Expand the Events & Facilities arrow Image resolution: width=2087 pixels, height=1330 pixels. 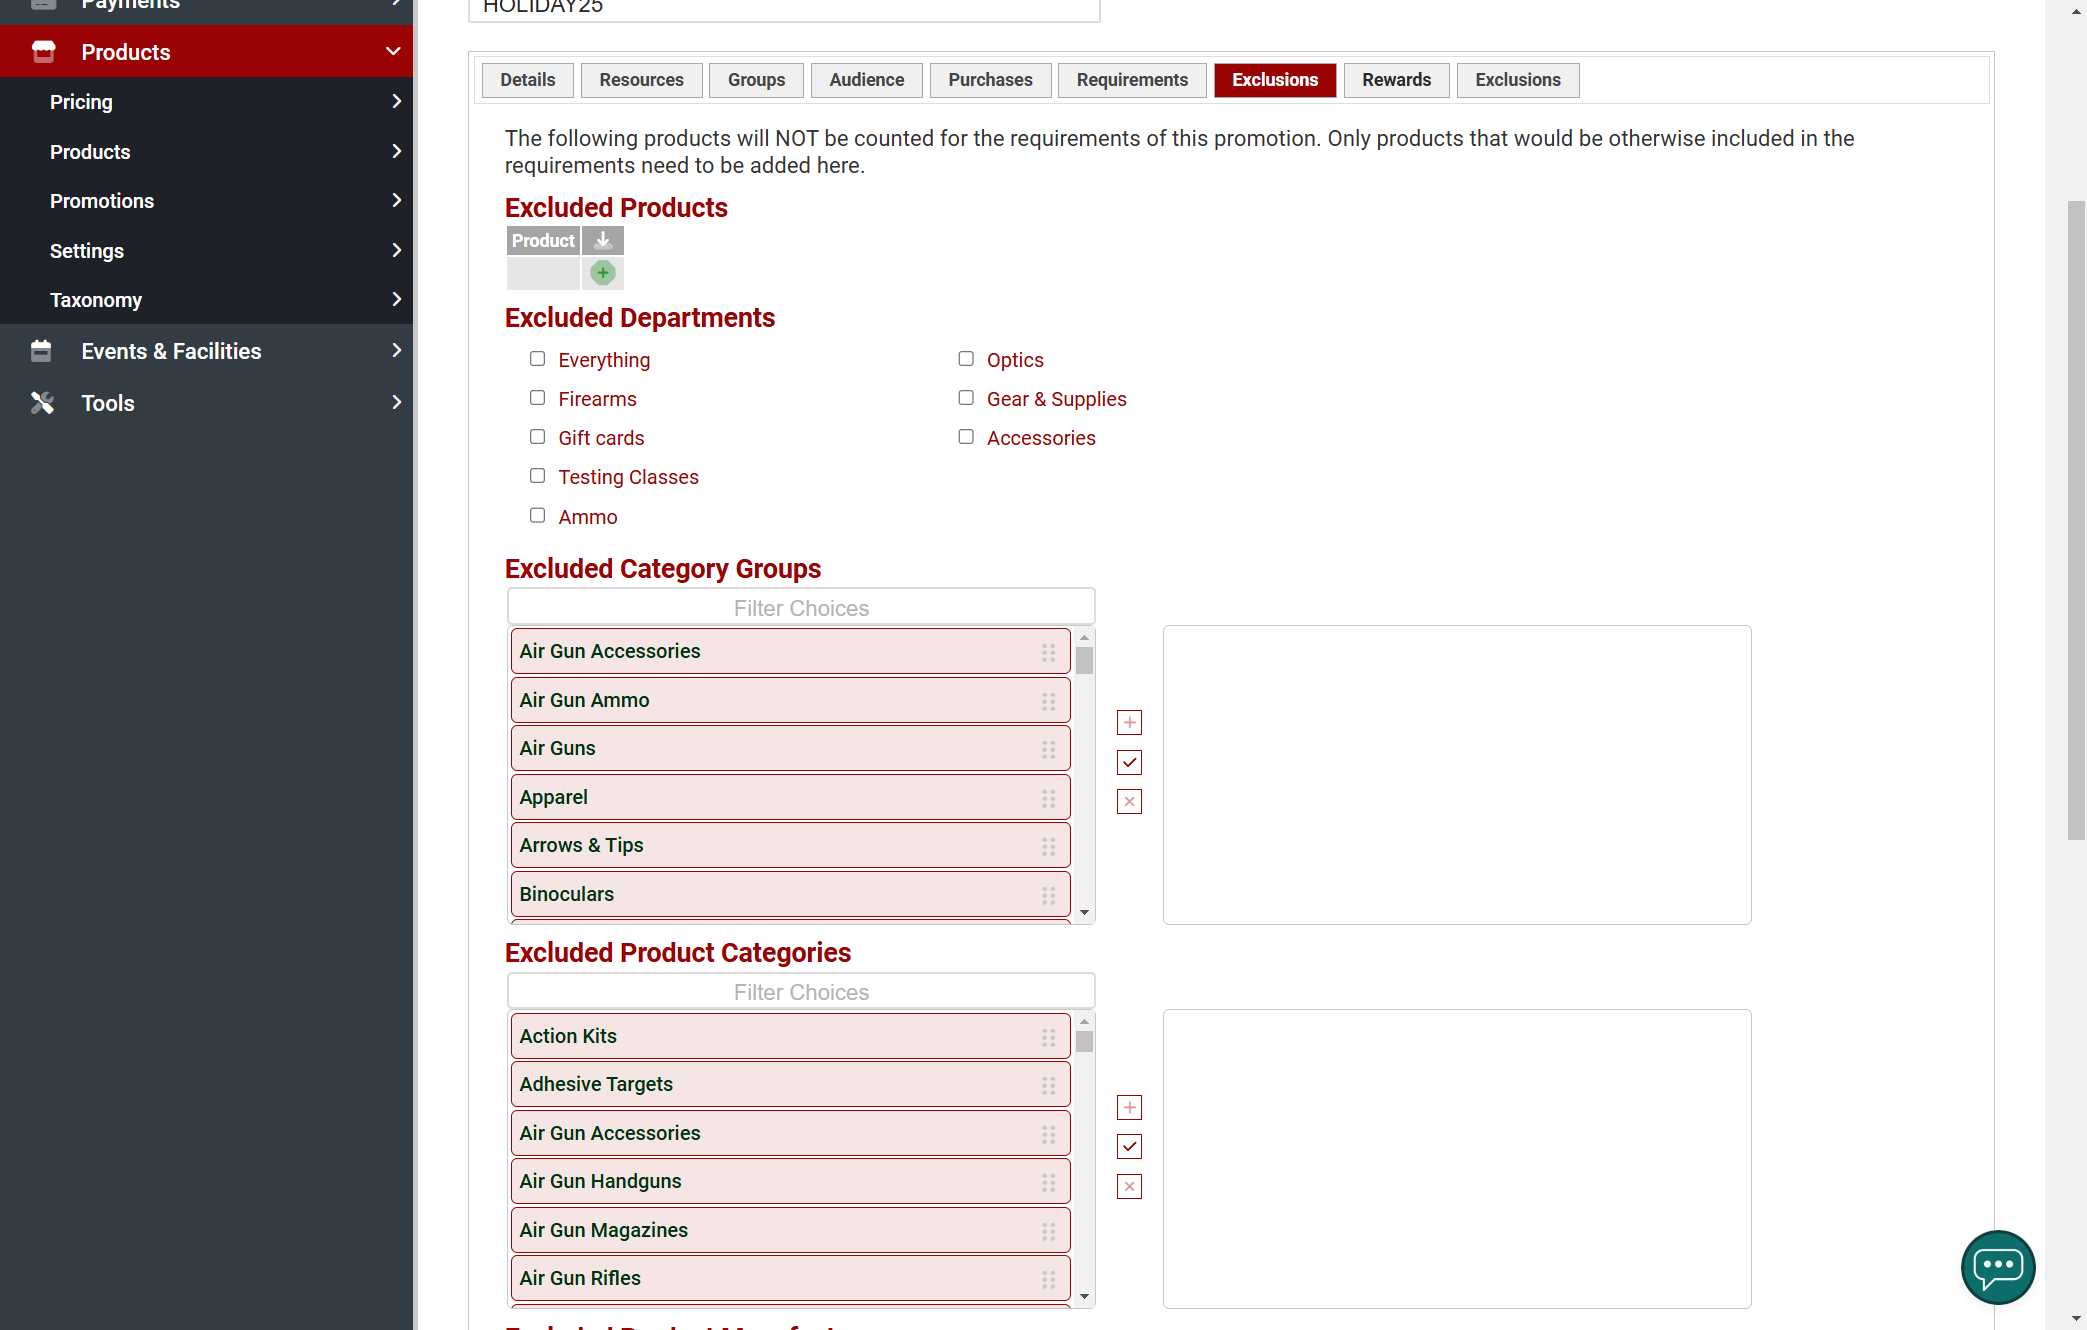[396, 350]
